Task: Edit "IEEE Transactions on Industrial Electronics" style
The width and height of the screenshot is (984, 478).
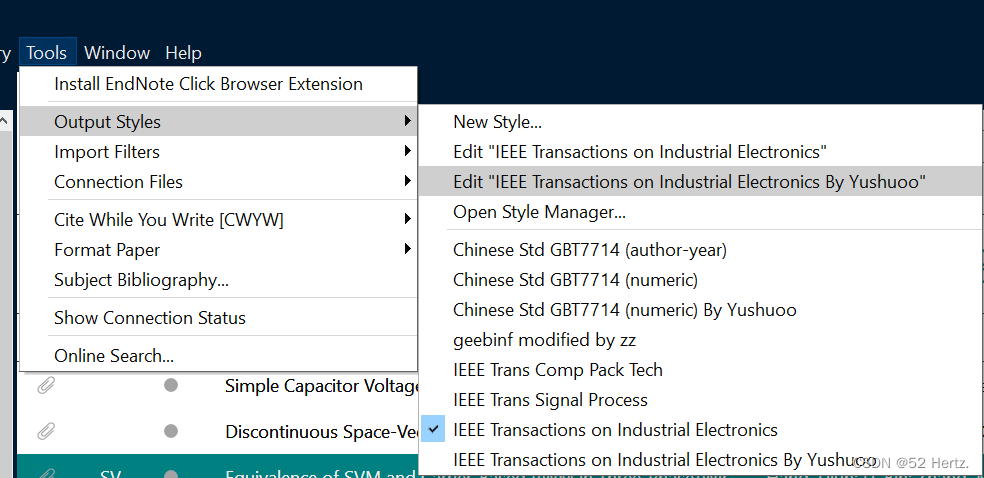Action: point(700,152)
